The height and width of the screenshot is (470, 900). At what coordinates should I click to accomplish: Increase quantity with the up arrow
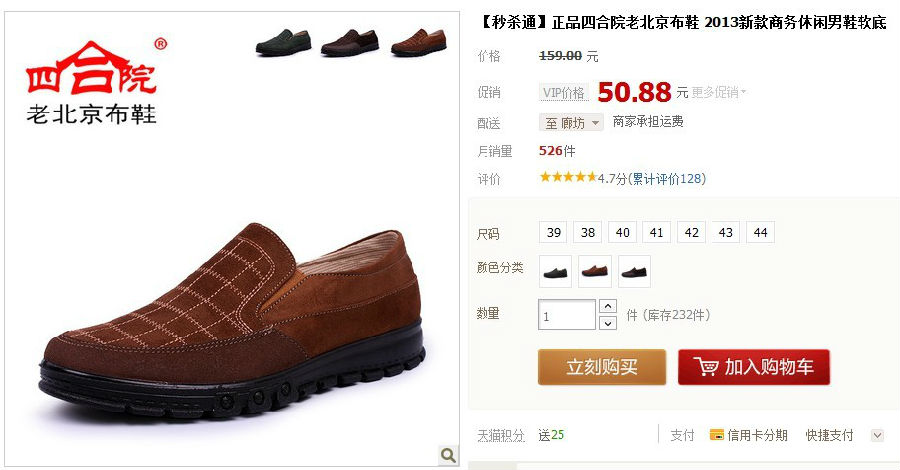pos(608,306)
